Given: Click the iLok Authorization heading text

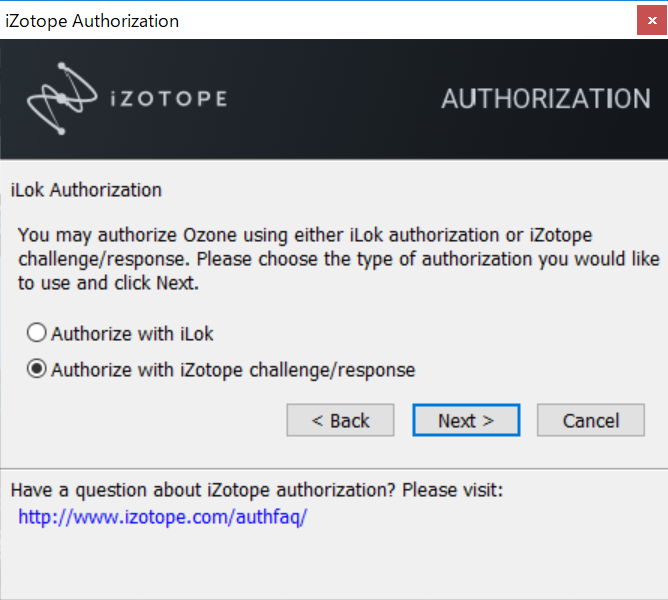Looking at the screenshot, I should (x=86, y=190).
